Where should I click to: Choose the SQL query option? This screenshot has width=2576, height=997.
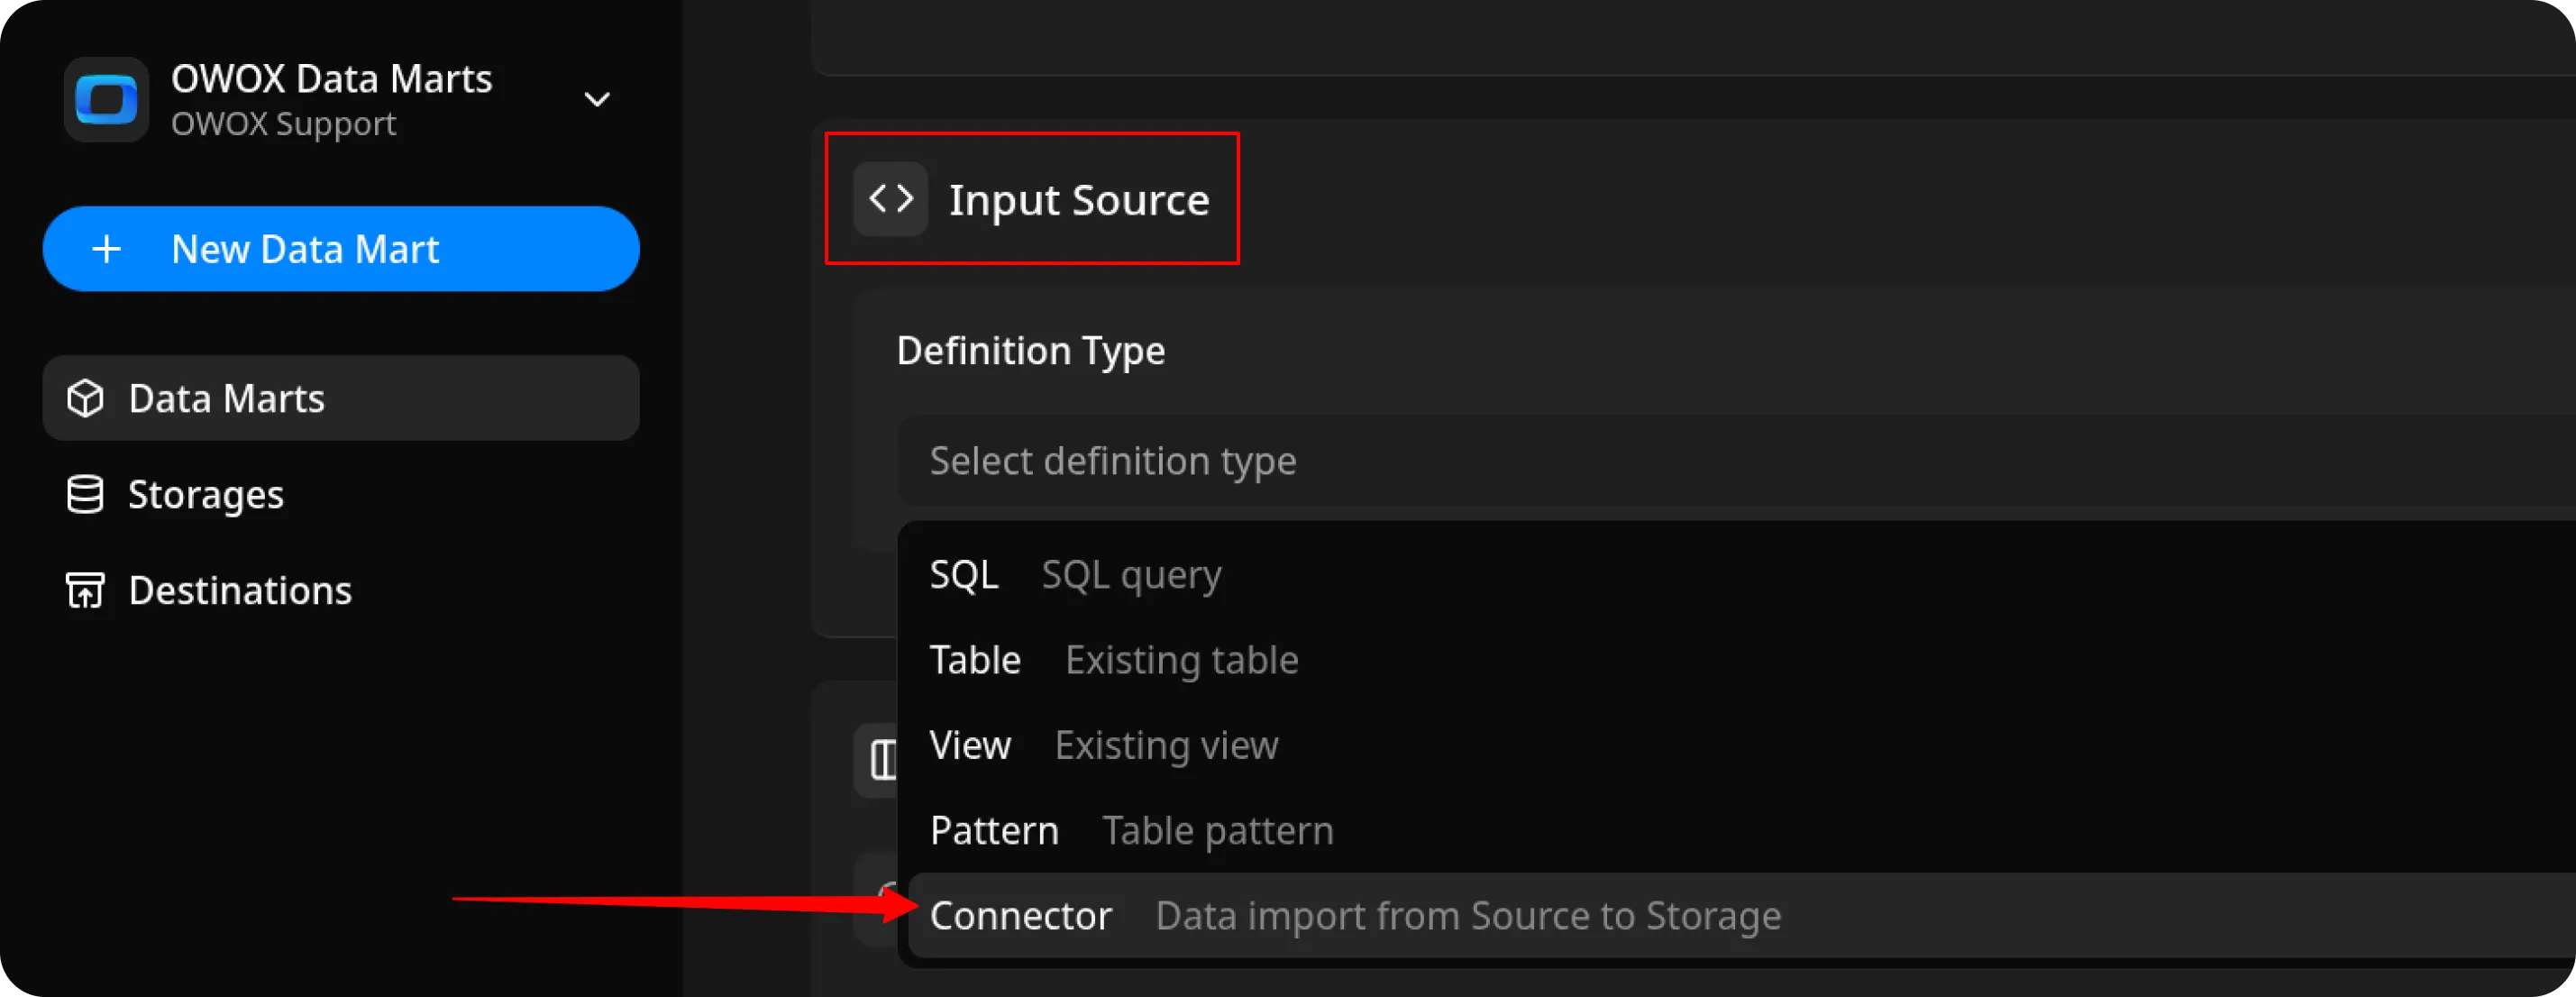[1076, 575]
